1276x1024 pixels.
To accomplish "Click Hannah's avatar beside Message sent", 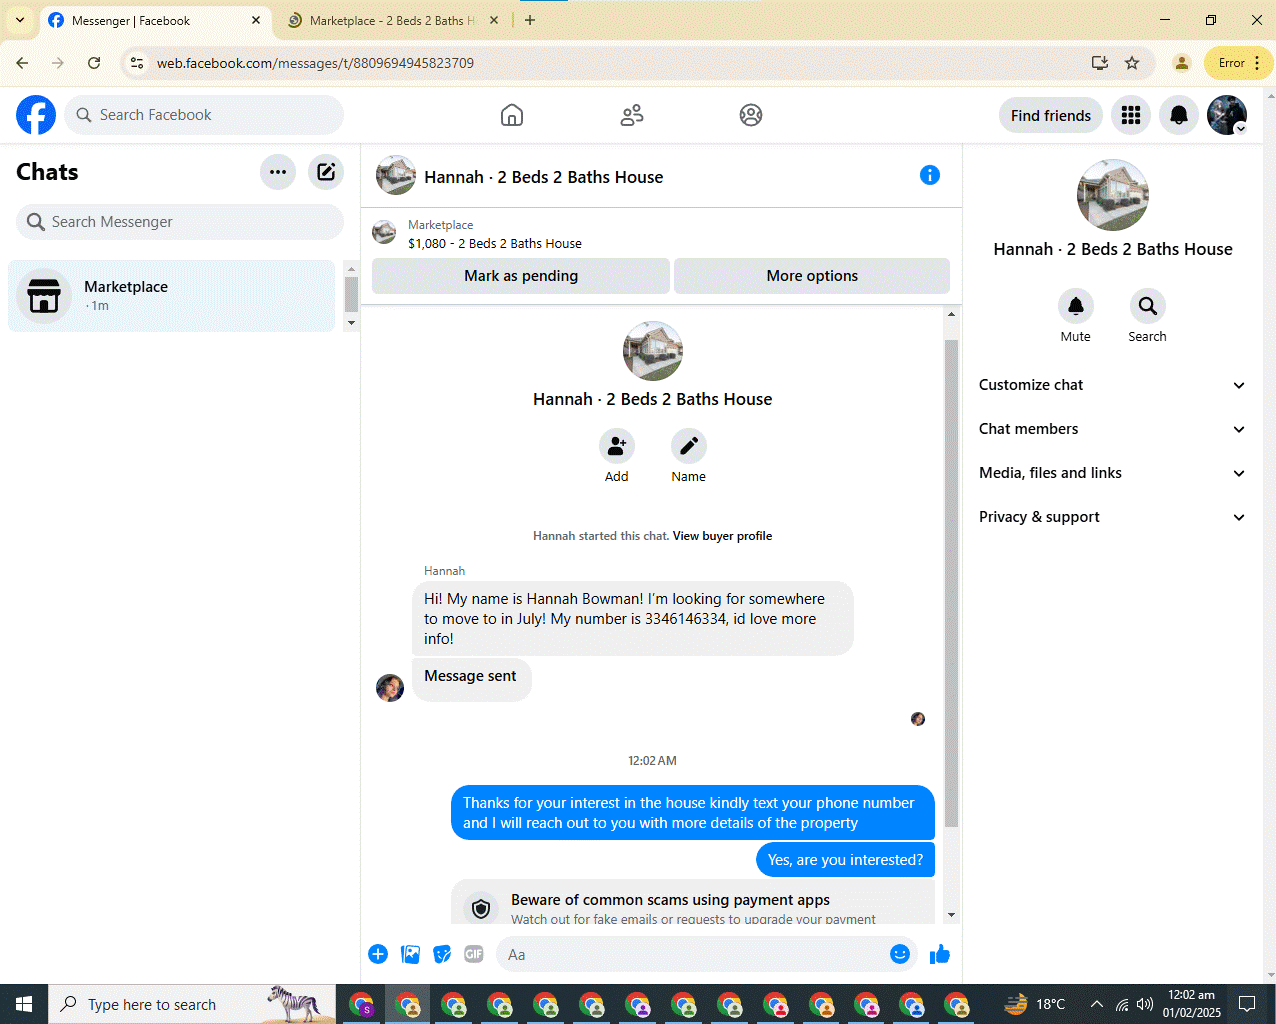I will [x=390, y=687].
